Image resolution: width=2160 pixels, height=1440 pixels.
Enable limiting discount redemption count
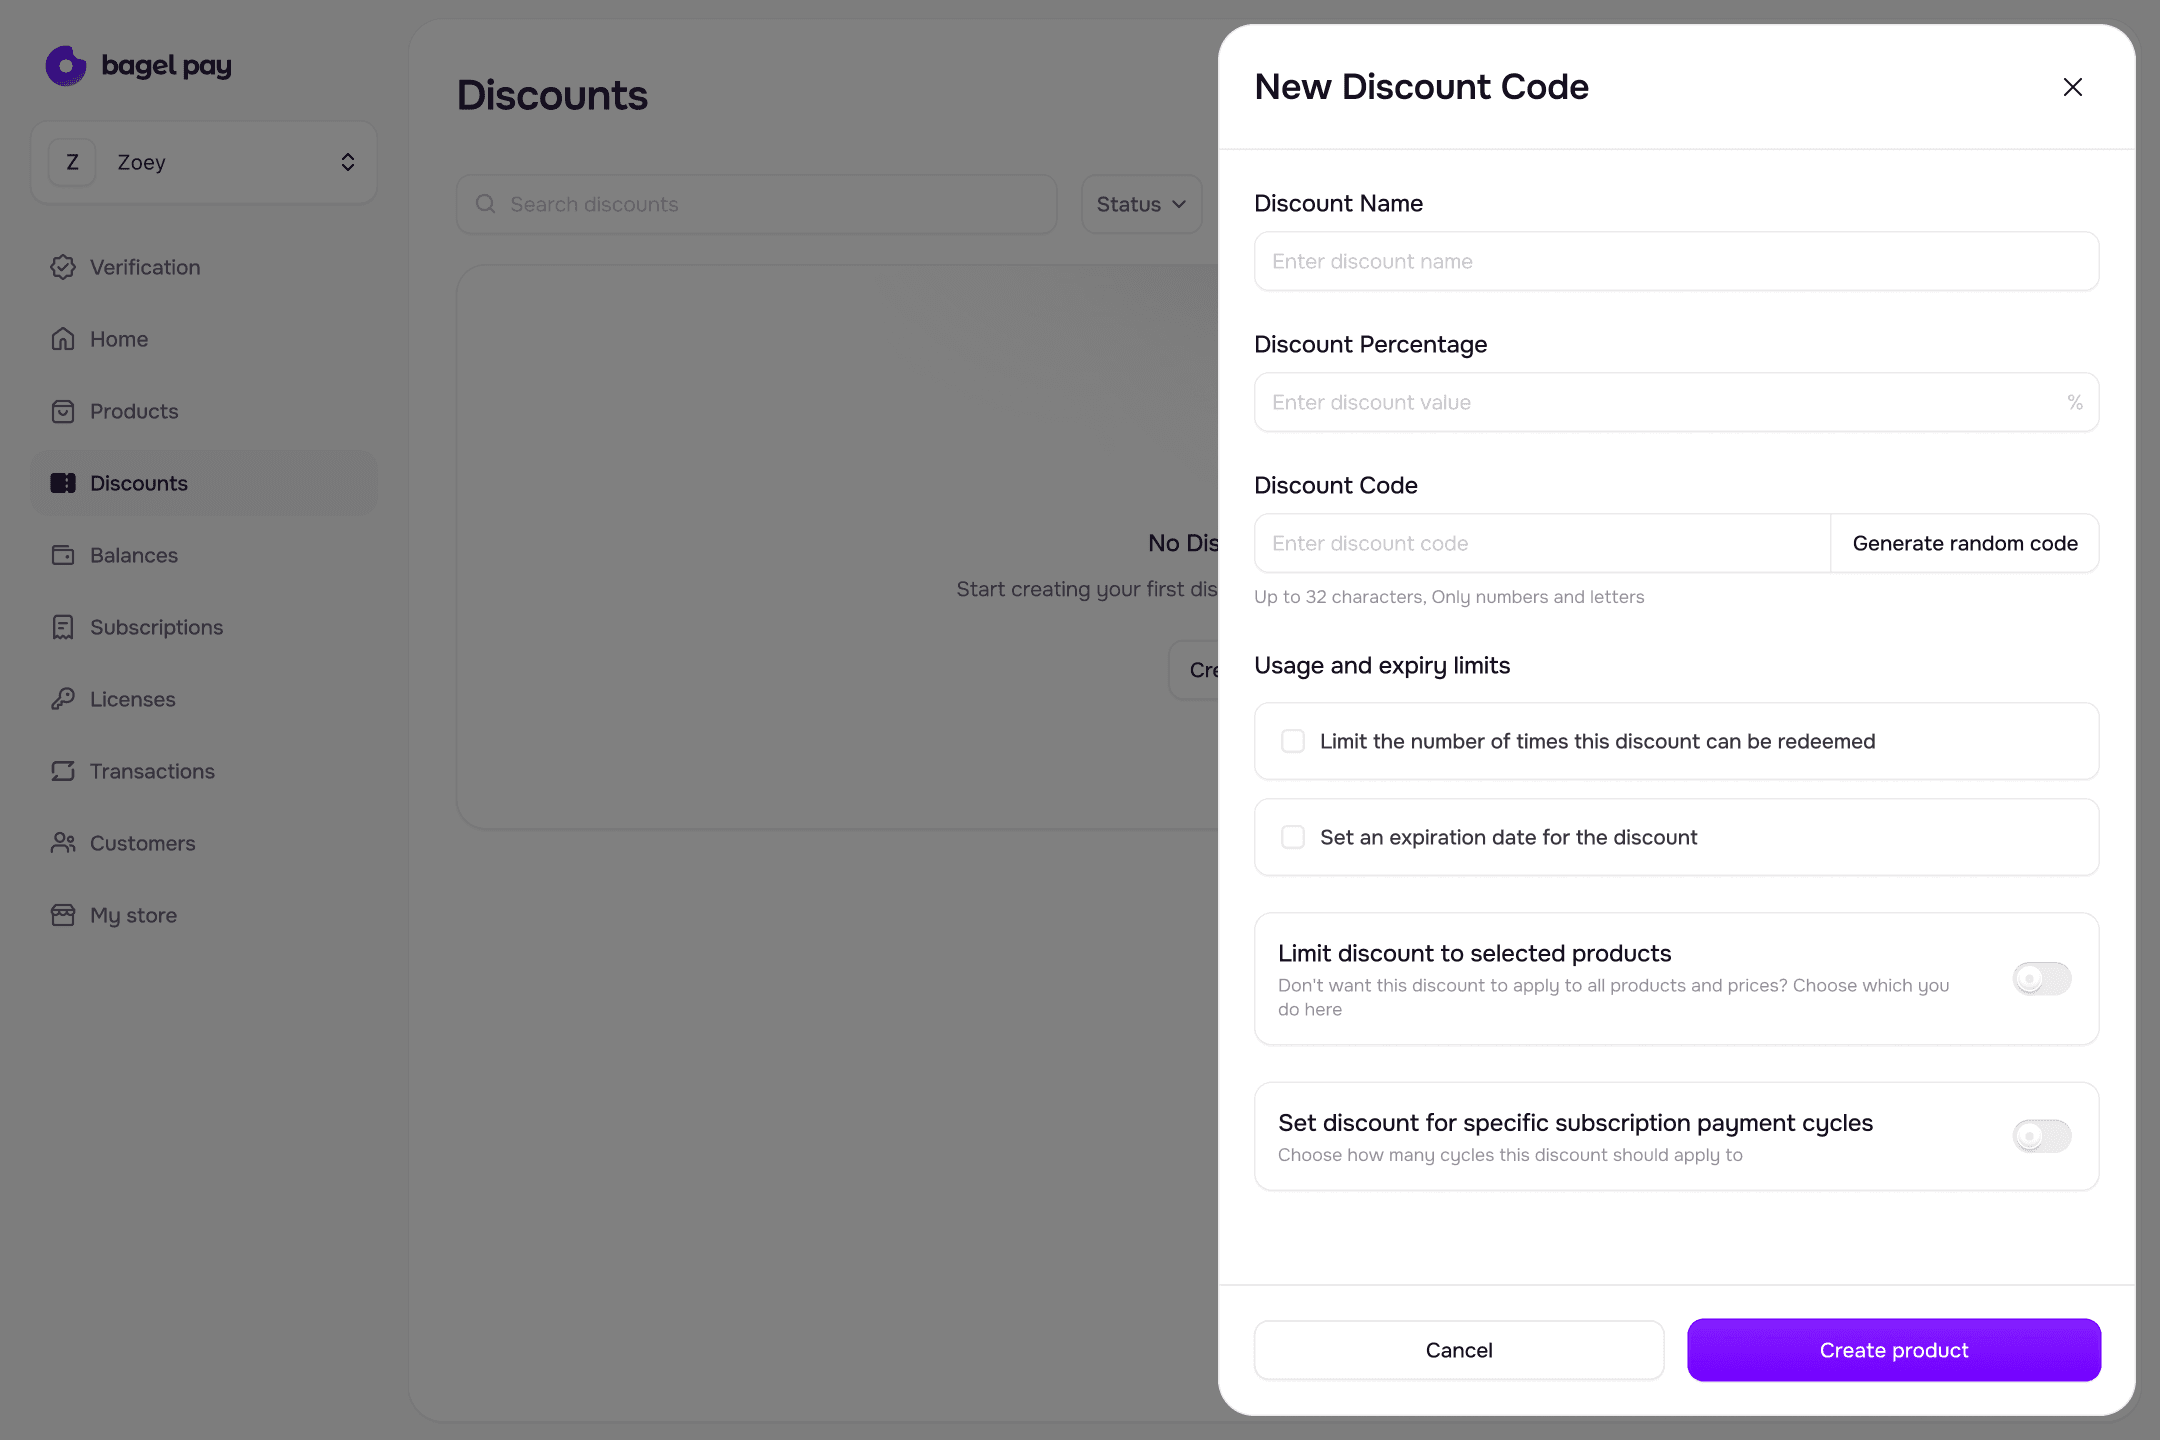pyautogui.click(x=1292, y=741)
